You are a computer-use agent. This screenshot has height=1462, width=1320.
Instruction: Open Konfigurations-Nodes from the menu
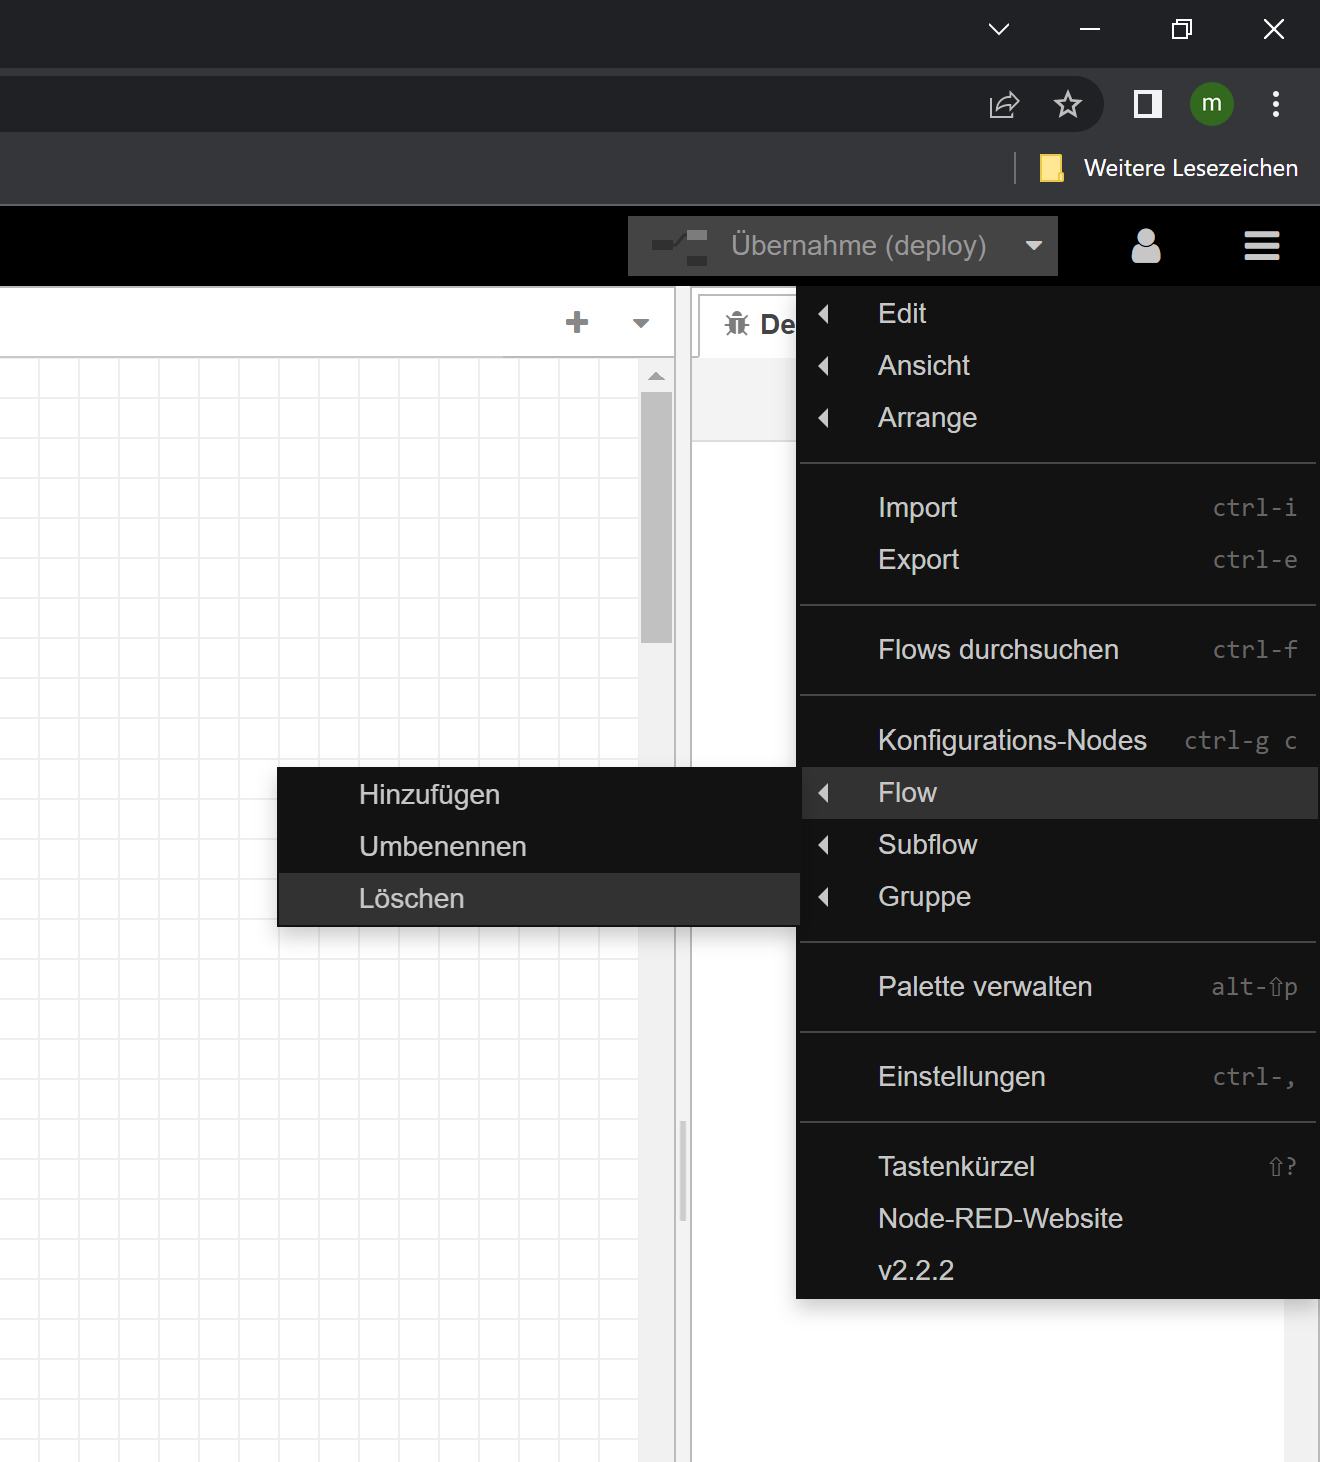pos(1058,741)
